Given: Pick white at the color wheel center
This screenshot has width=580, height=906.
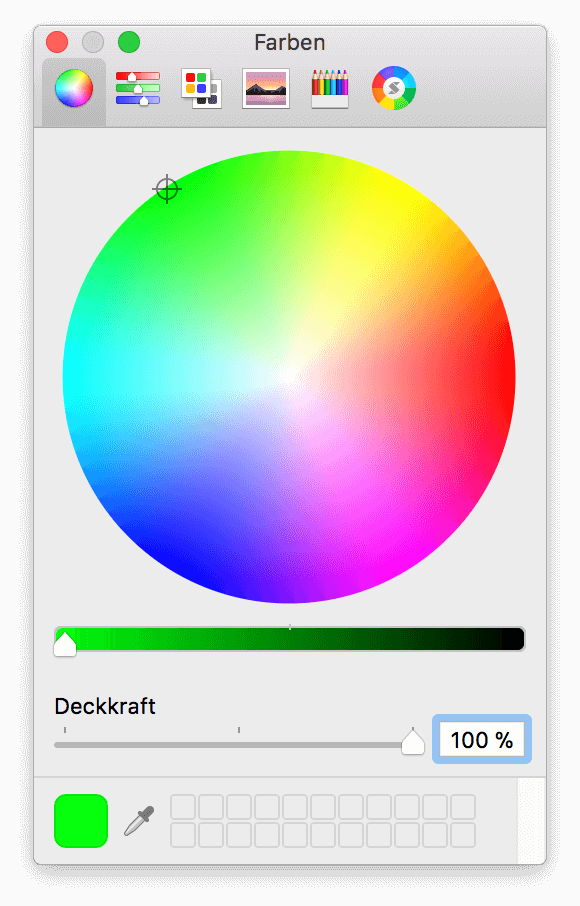Looking at the screenshot, I should 289,377.
